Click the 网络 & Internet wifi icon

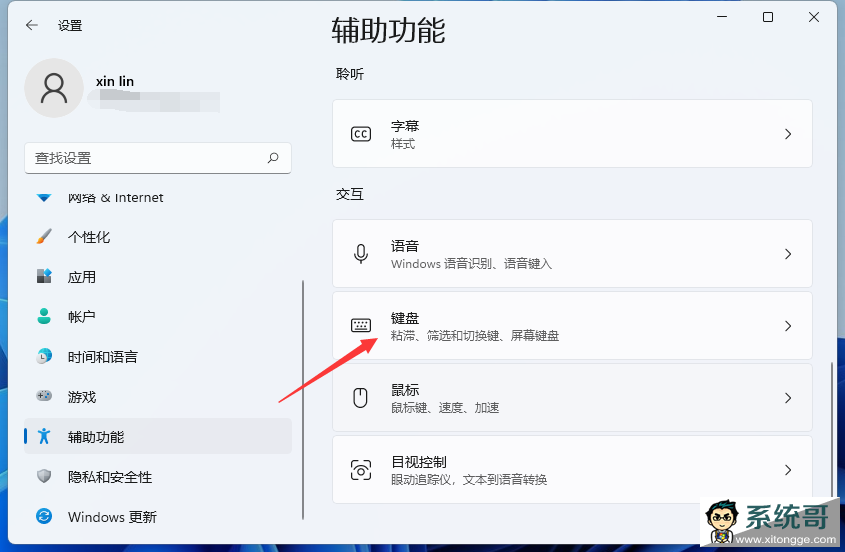(x=44, y=197)
